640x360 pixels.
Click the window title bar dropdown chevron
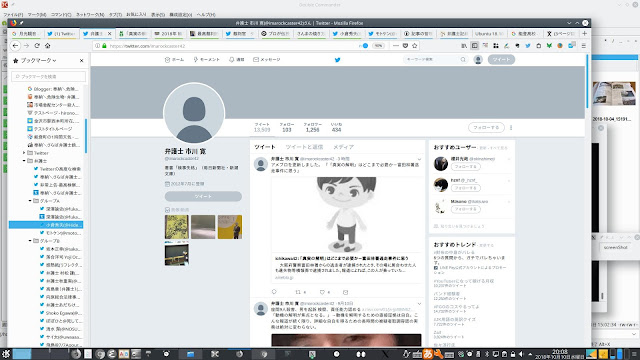pos(569,23)
